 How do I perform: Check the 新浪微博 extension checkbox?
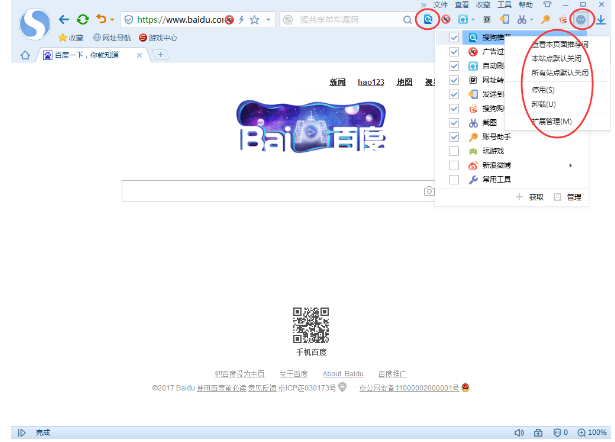[x=454, y=165]
